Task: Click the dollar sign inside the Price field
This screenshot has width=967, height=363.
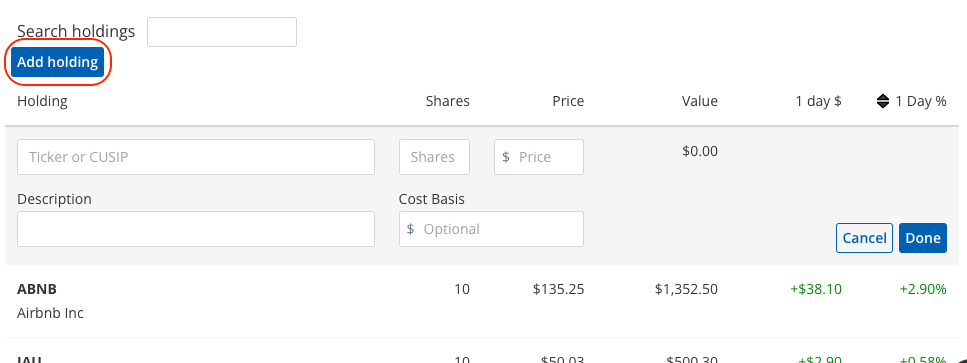Action: (506, 157)
